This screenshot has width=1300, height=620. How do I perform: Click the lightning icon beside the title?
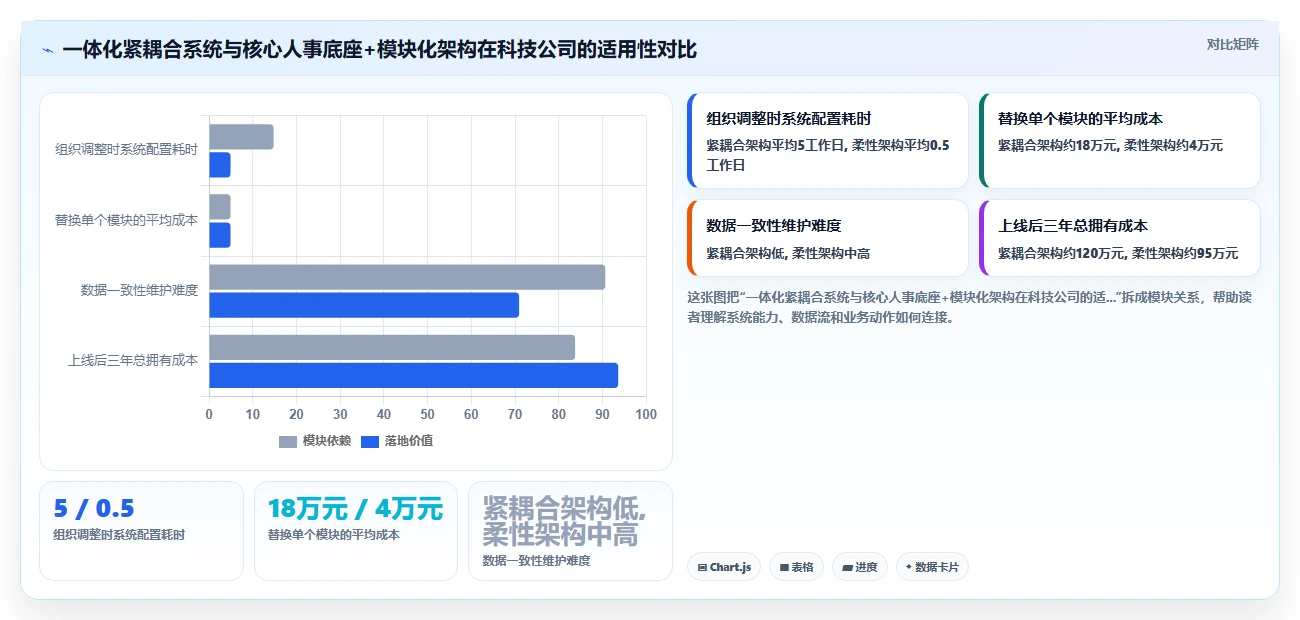[48, 50]
